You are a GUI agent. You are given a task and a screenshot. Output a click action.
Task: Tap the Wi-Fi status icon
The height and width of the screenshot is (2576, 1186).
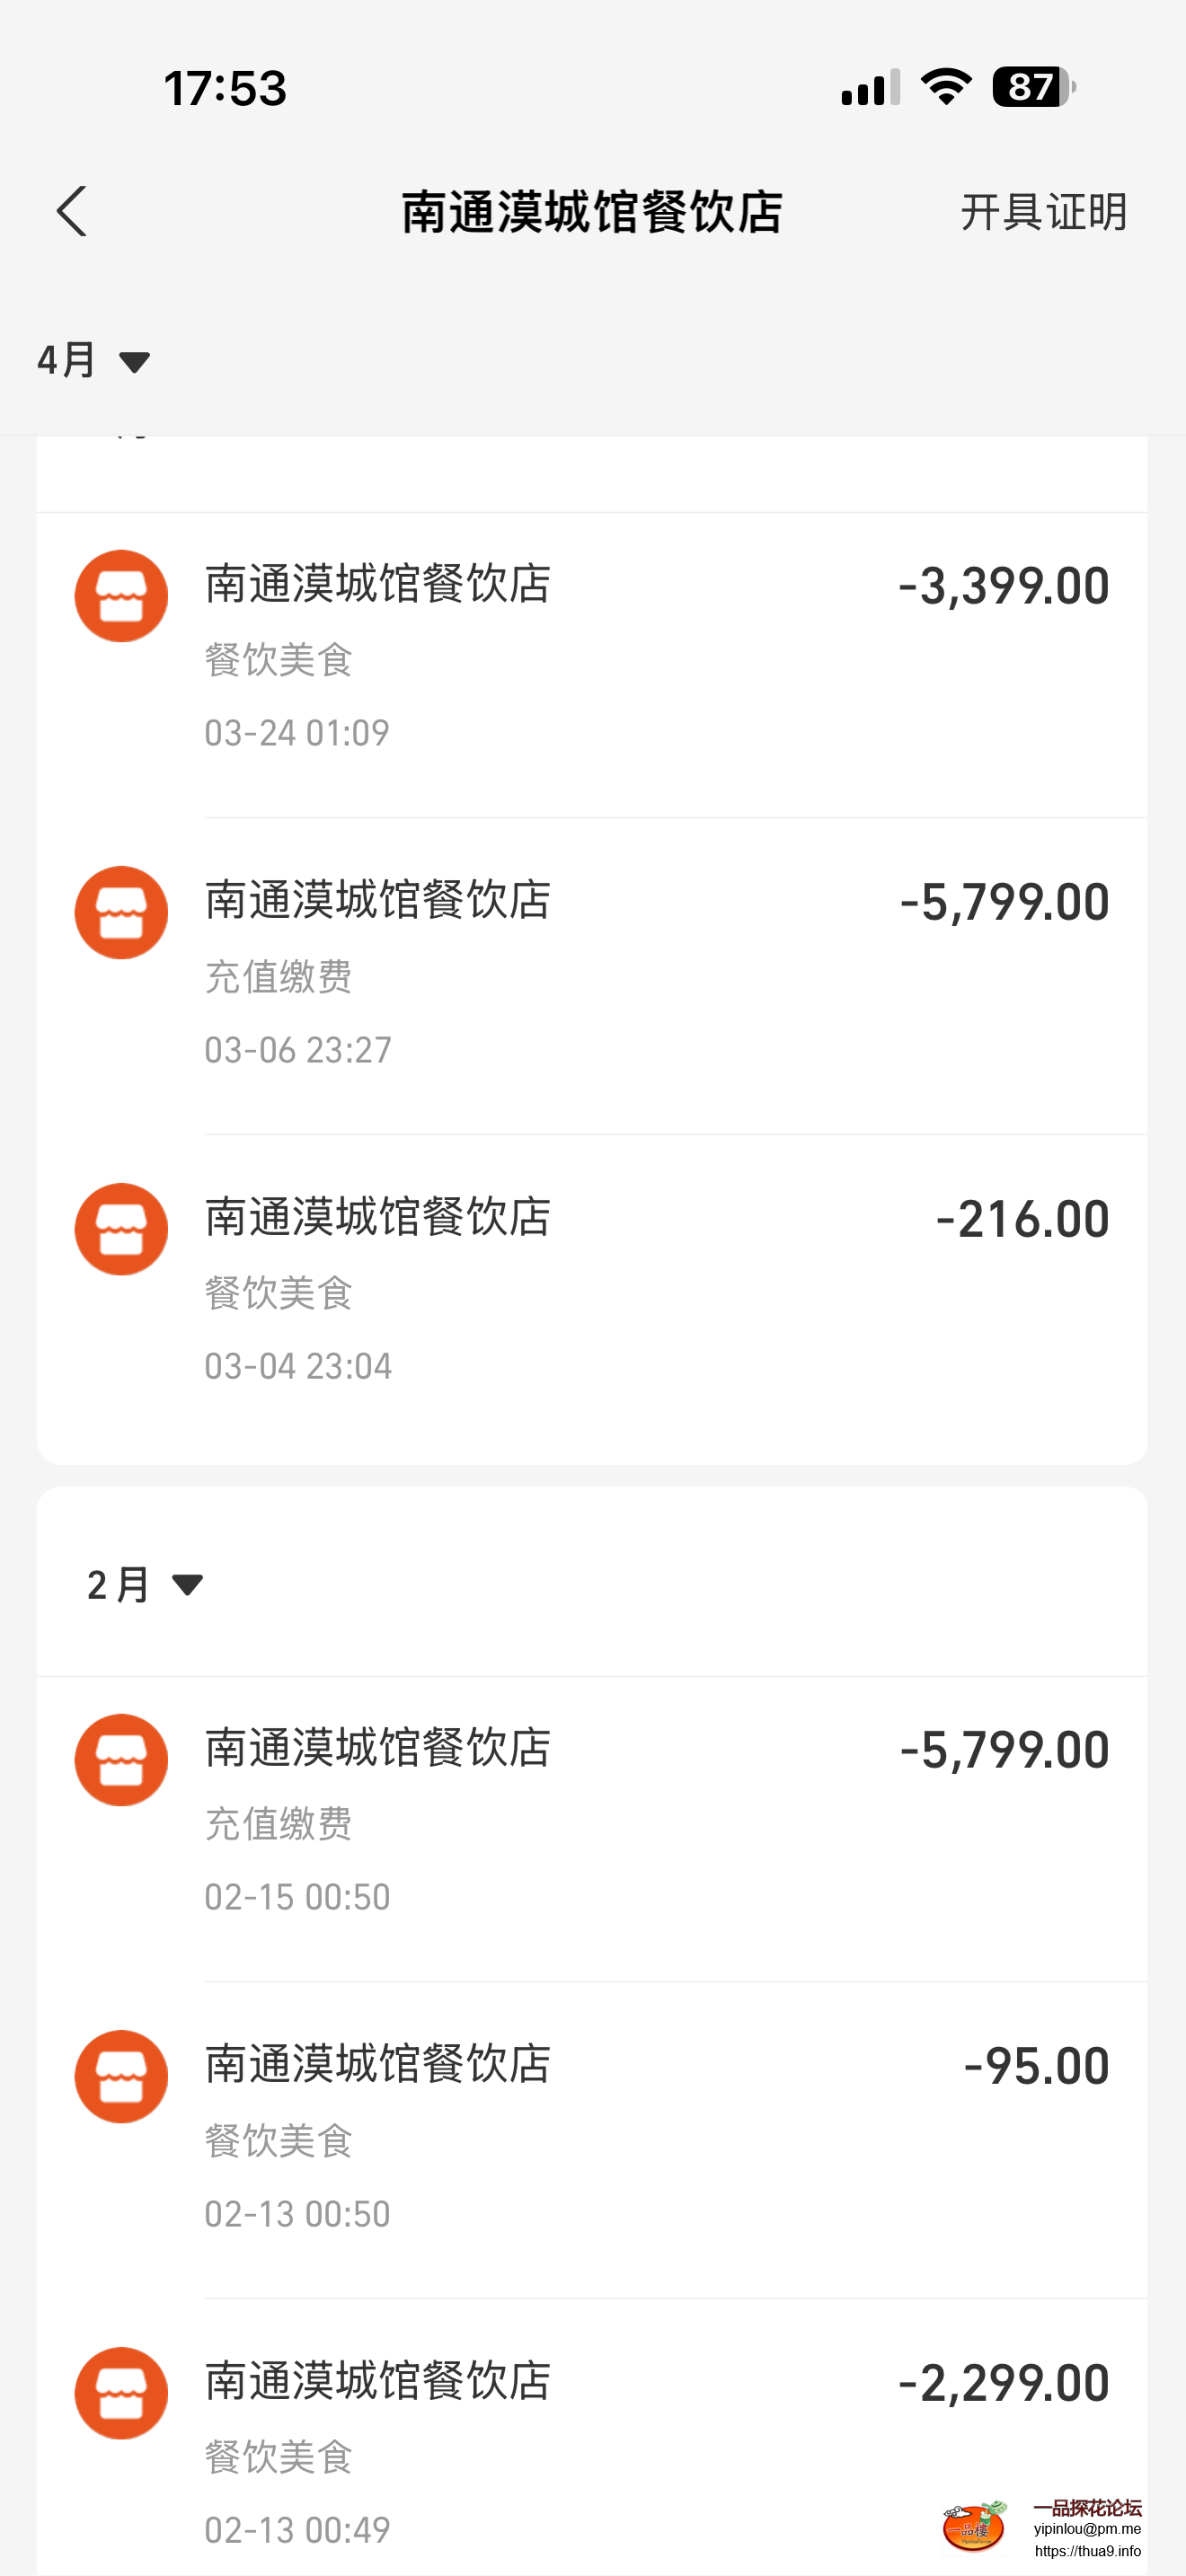click(x=946, y=87)
